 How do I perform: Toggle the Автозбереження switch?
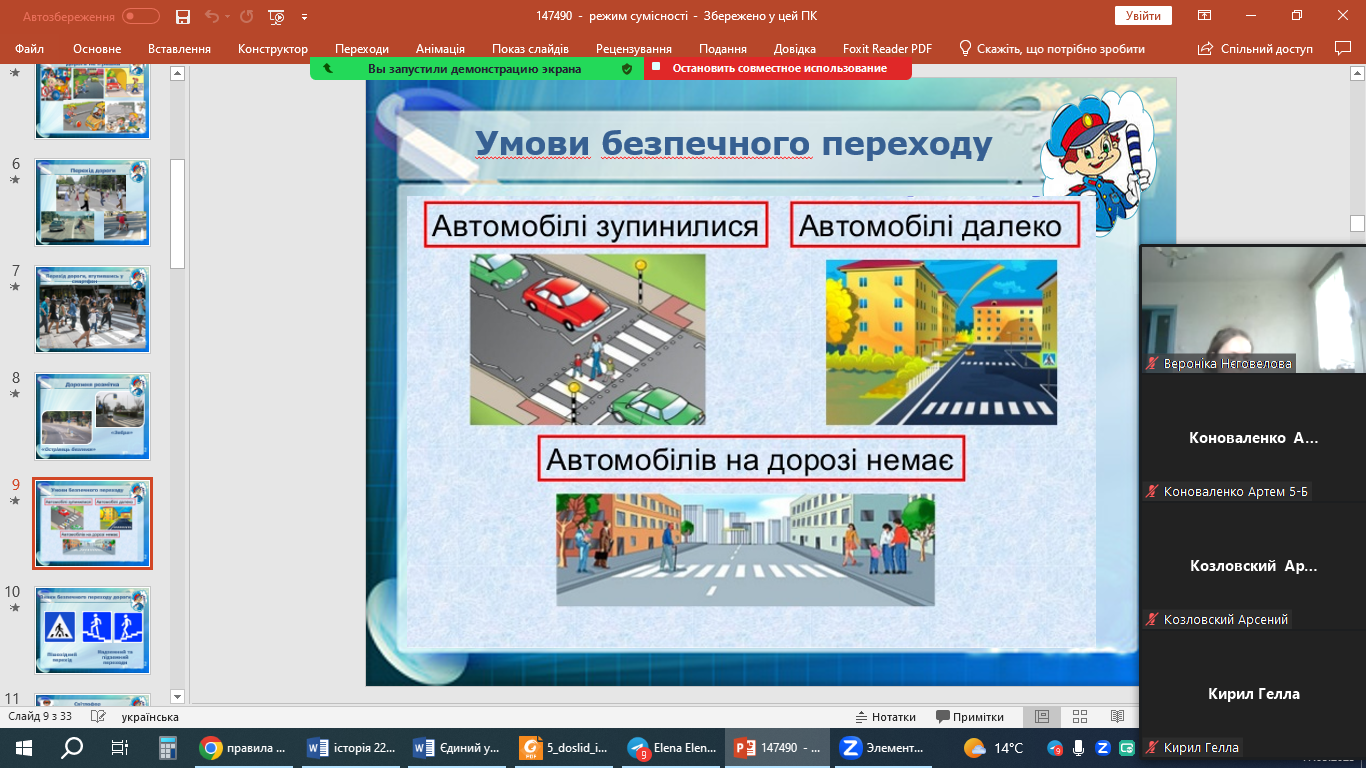[x=140, y=16]
